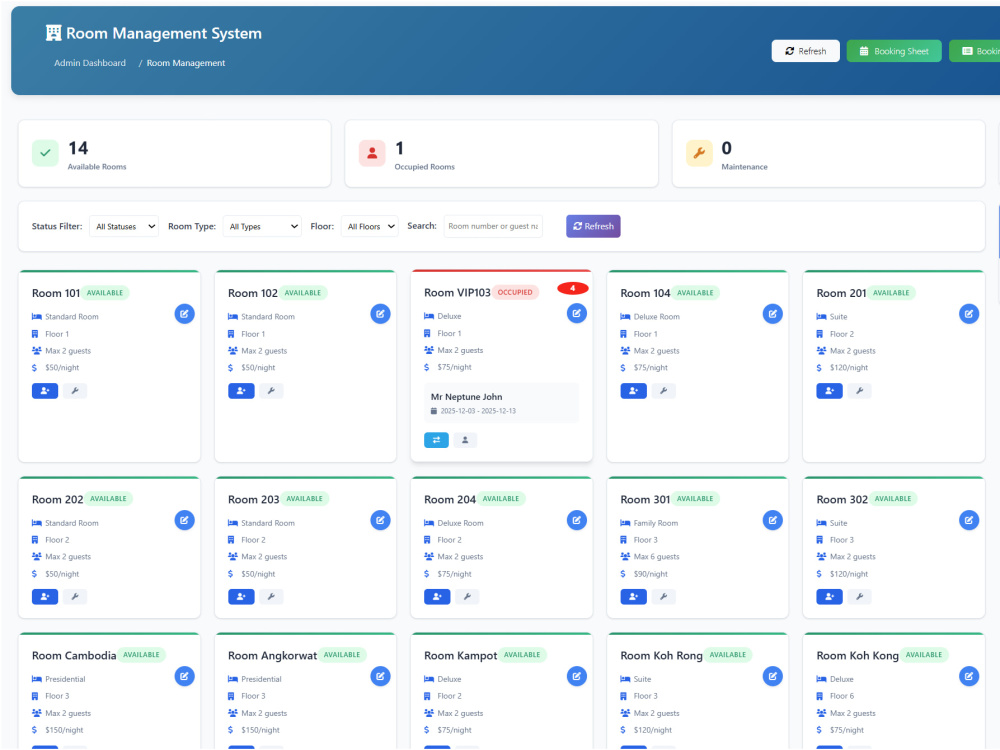Edit Room Cambodia via pencil icon
The height and width of the screenshot is (750, 1000).
tap(184, 677)
